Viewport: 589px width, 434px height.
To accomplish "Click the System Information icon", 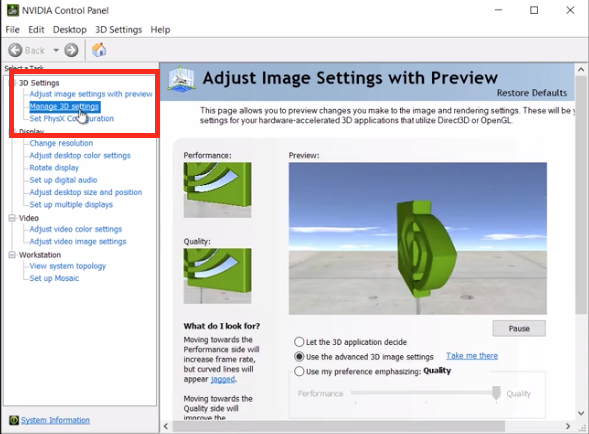I will 14,420.
